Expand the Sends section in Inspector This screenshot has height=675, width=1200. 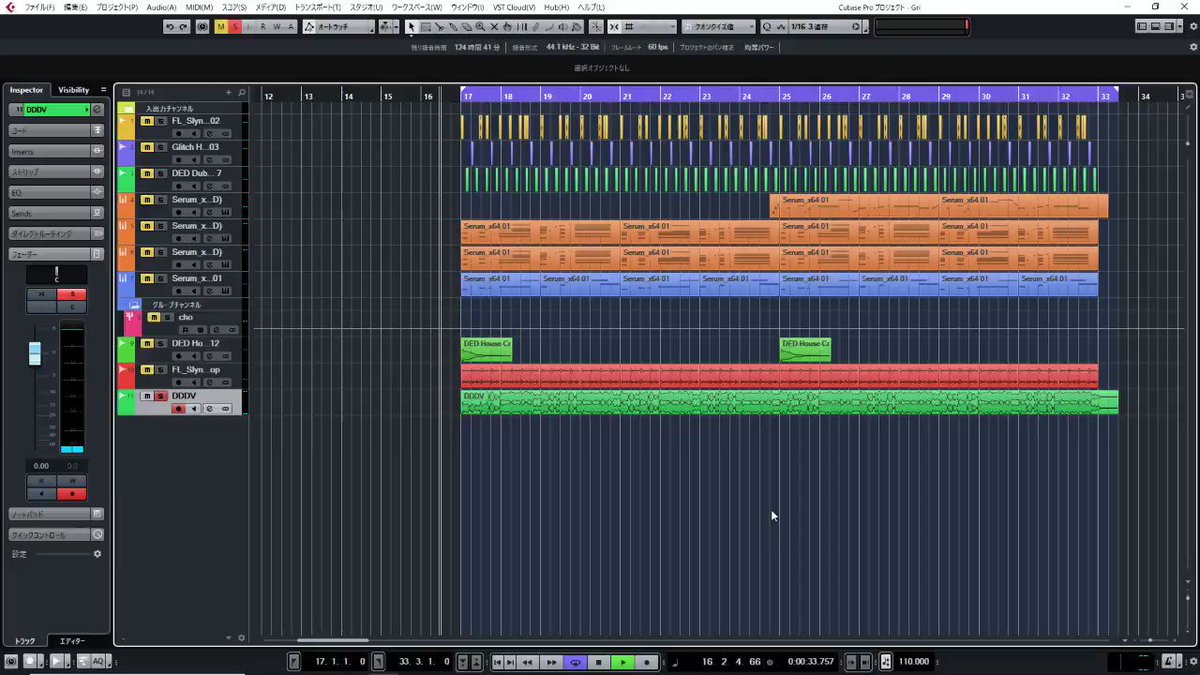click(56, 213)
